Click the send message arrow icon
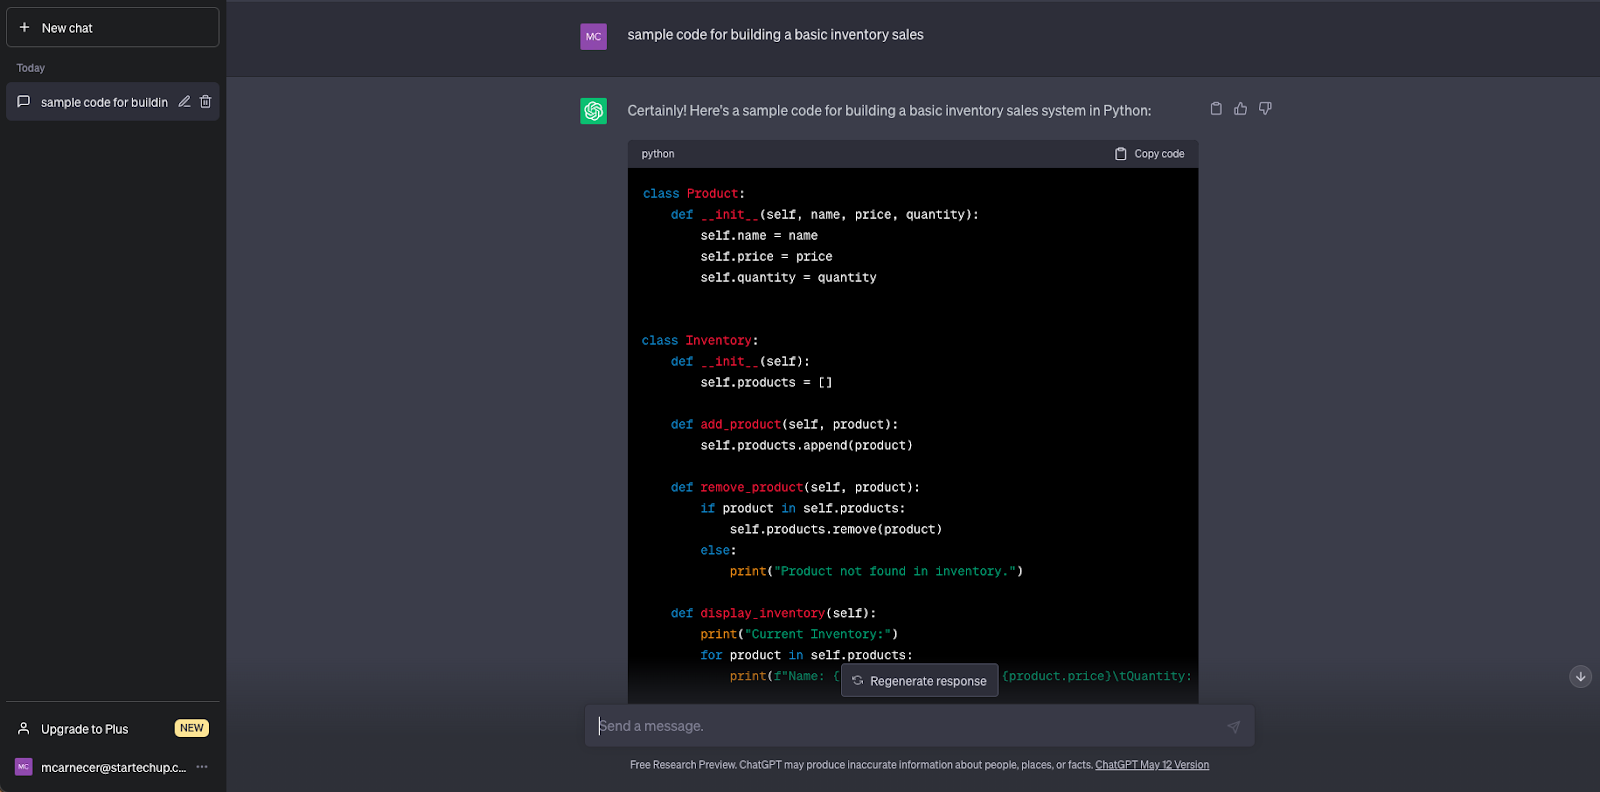This screenshot has width=1600, height=792. (1233, 727)
